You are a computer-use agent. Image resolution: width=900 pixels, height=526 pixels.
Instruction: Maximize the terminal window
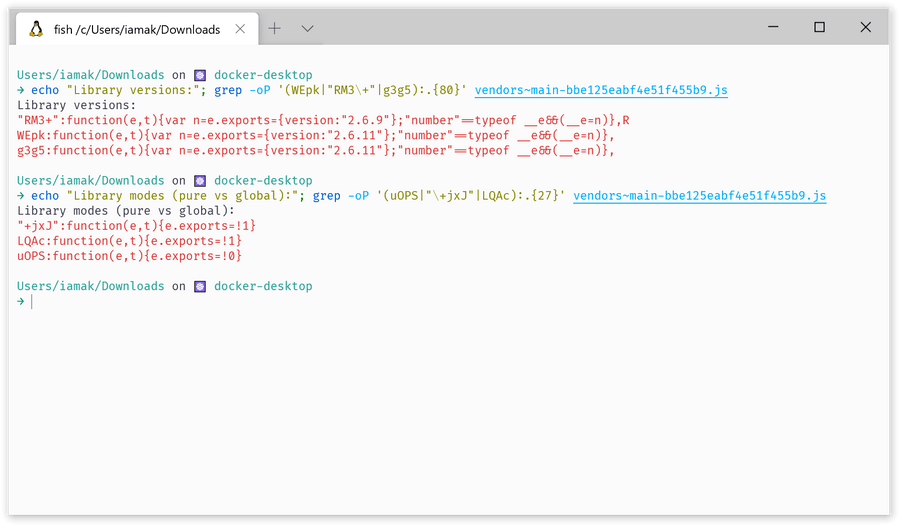819,27
